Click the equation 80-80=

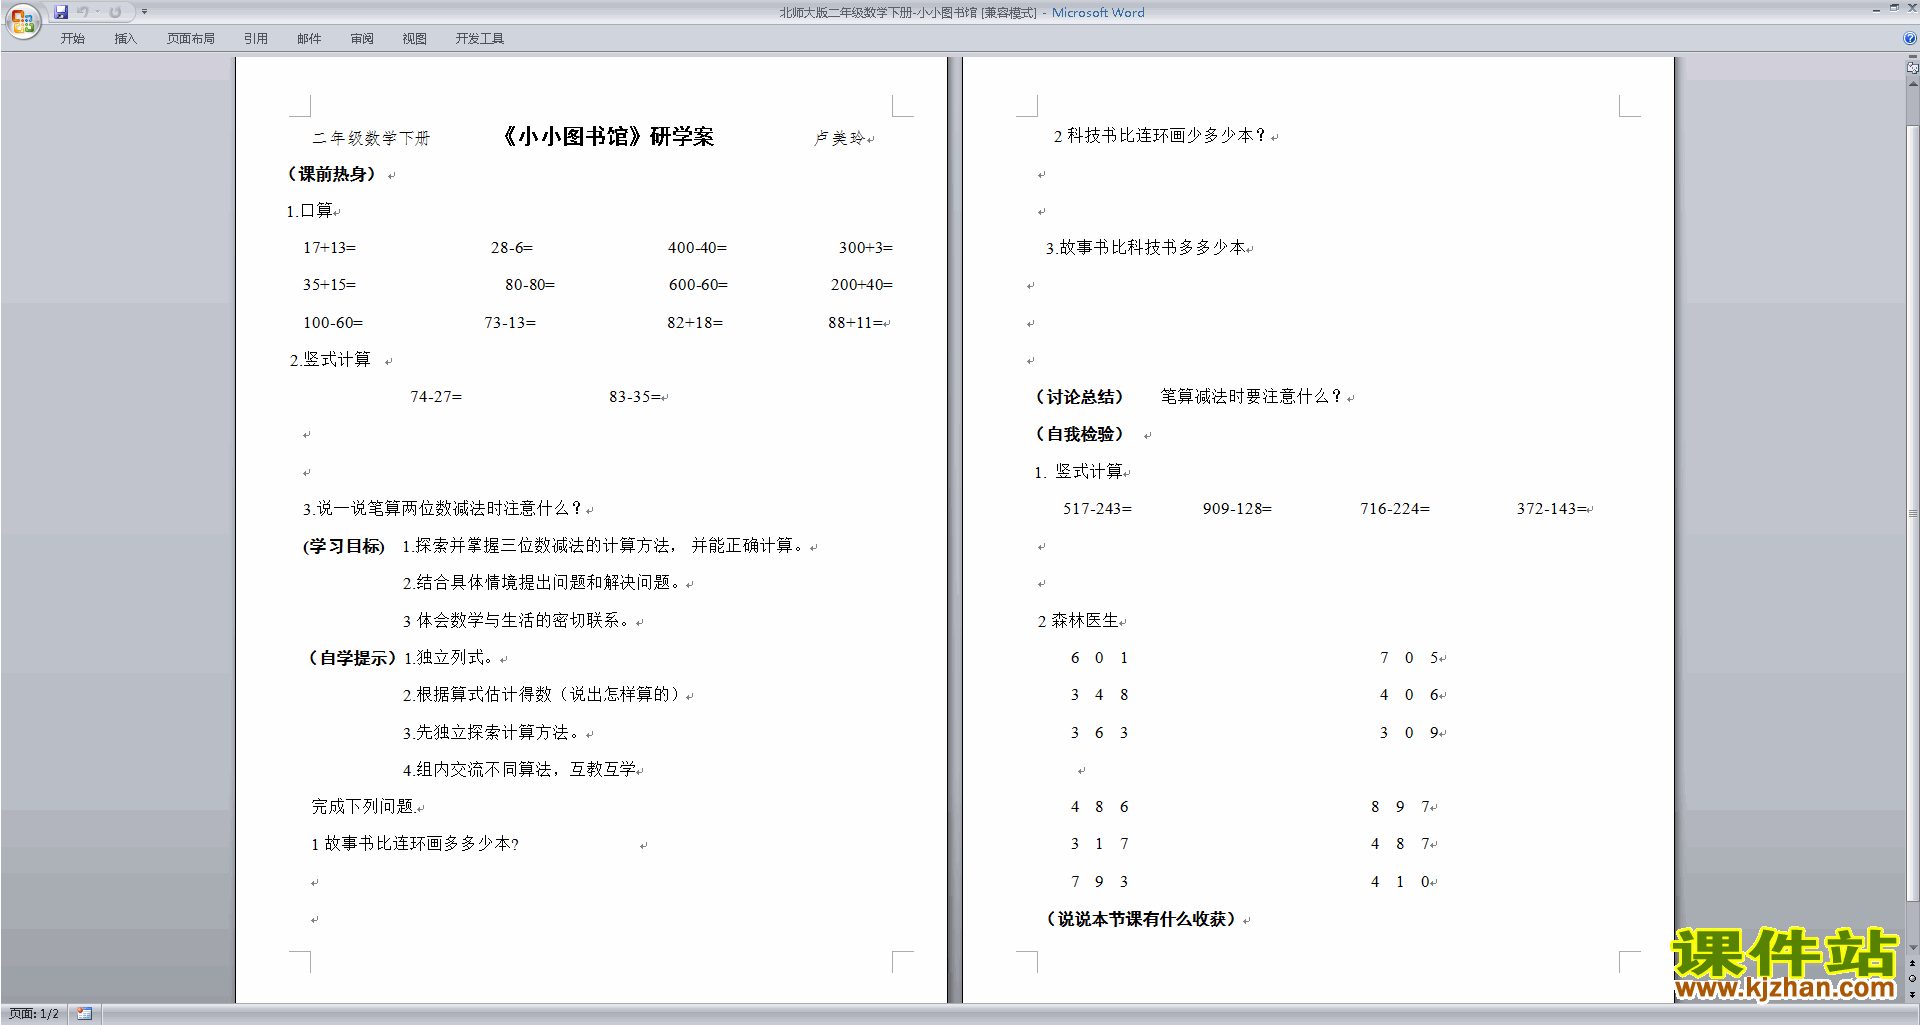pos(529,285)
